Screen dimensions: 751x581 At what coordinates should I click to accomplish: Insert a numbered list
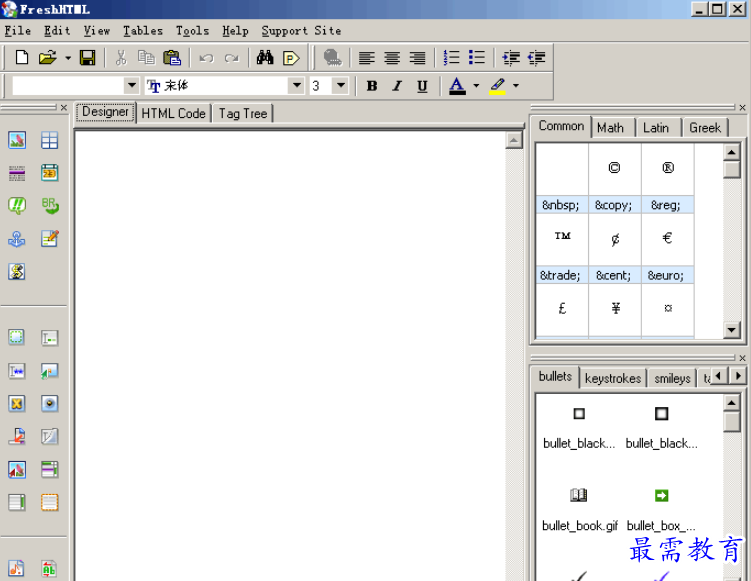click(x=451, y=57)
